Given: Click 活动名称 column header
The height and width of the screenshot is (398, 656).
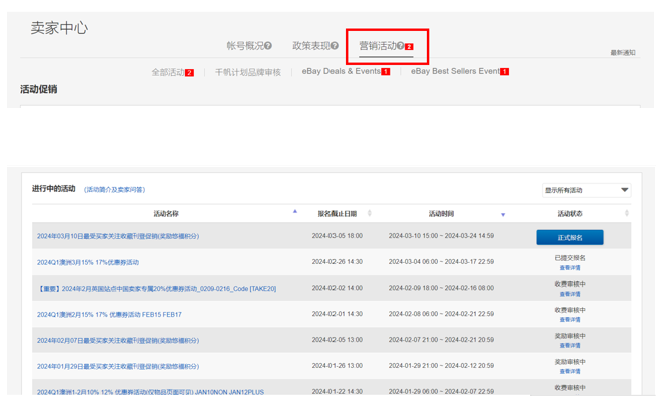Looking at the screenshot, I should coord(166,214).
